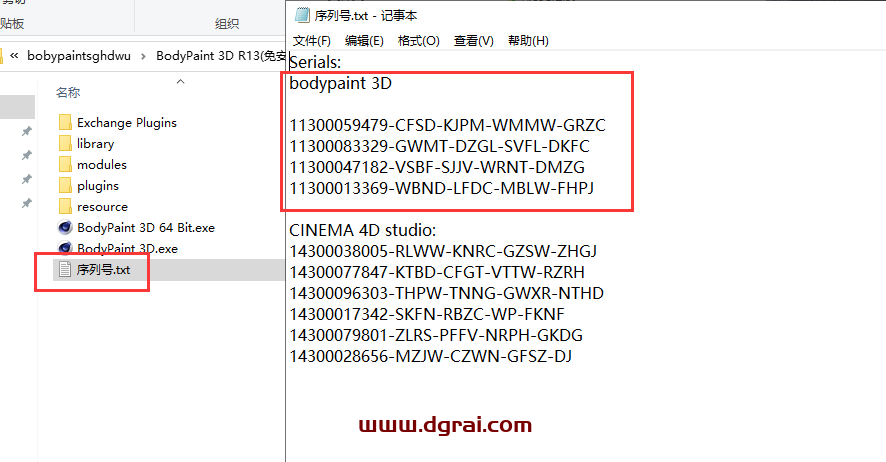Sort files by the 名称 column header
This screenshot has width=886, height=462.
[x=68, y=93]
